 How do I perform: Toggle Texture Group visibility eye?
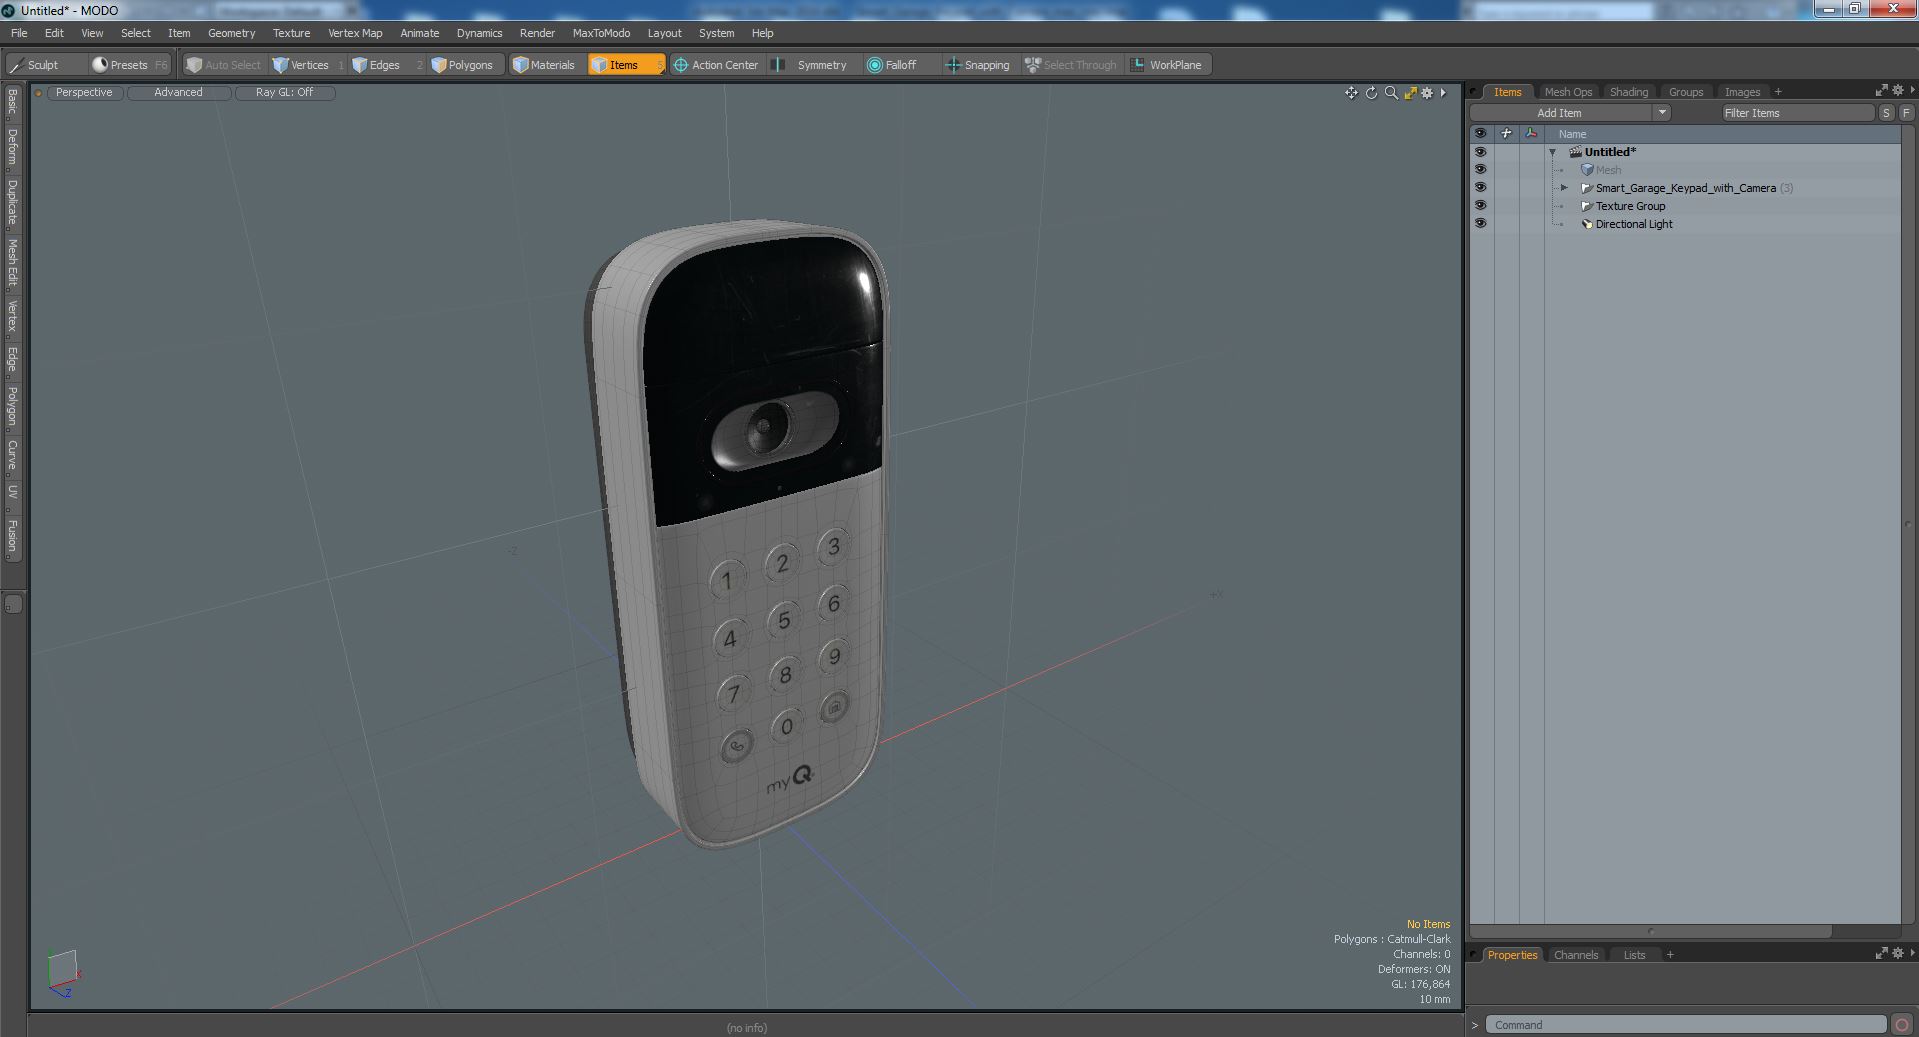pyautogui.click(x=1480, y=206)
